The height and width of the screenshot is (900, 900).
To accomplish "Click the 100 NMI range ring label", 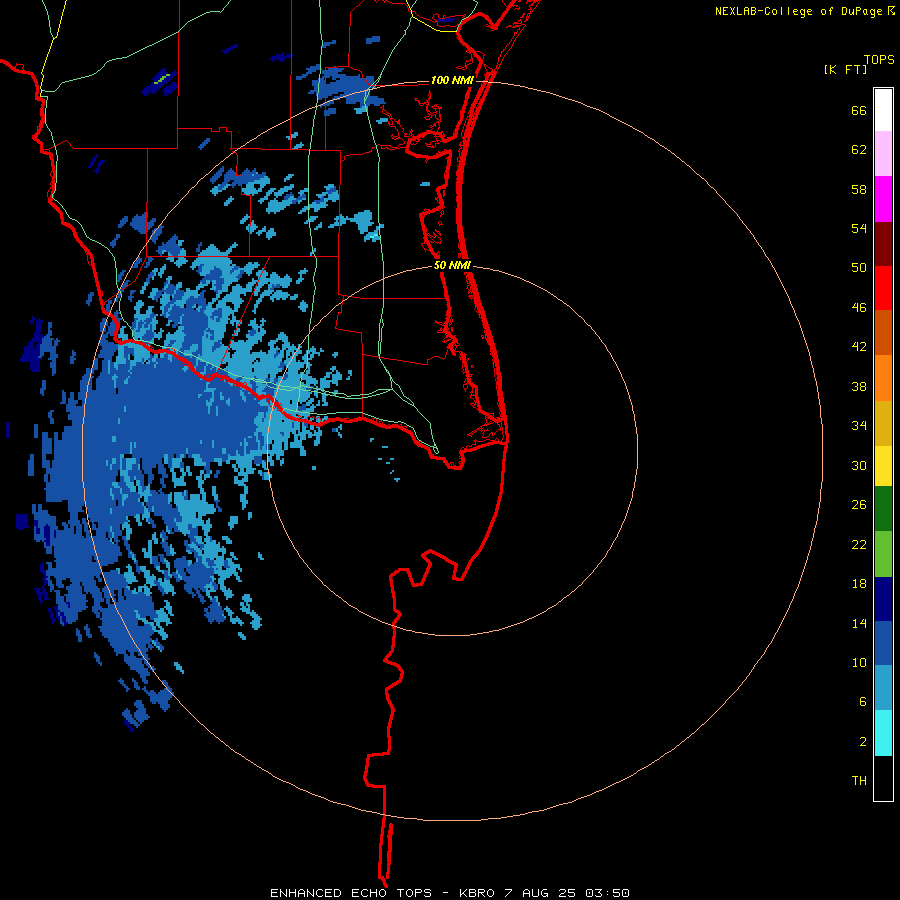I will (452, 80).
